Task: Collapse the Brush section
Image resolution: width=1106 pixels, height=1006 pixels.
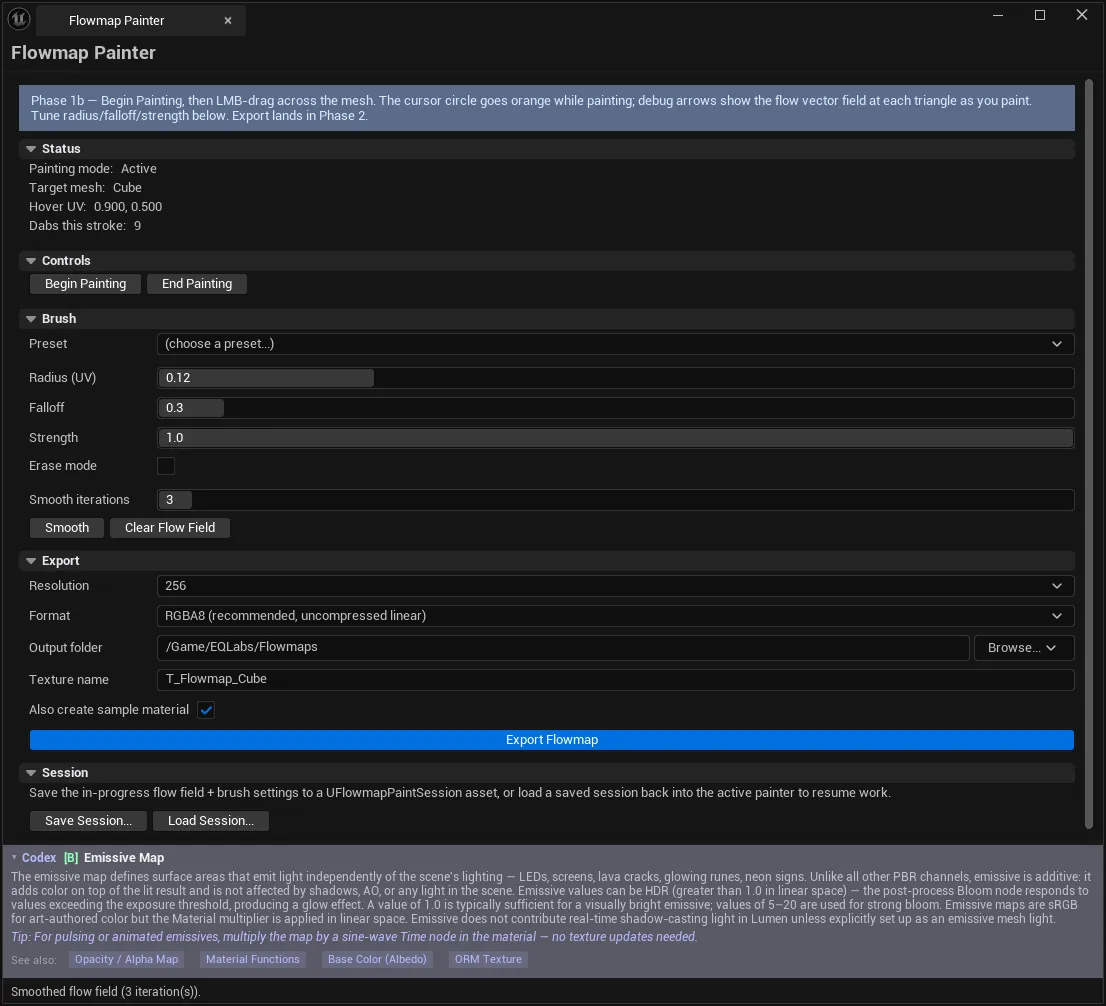Action: point(31,319)
